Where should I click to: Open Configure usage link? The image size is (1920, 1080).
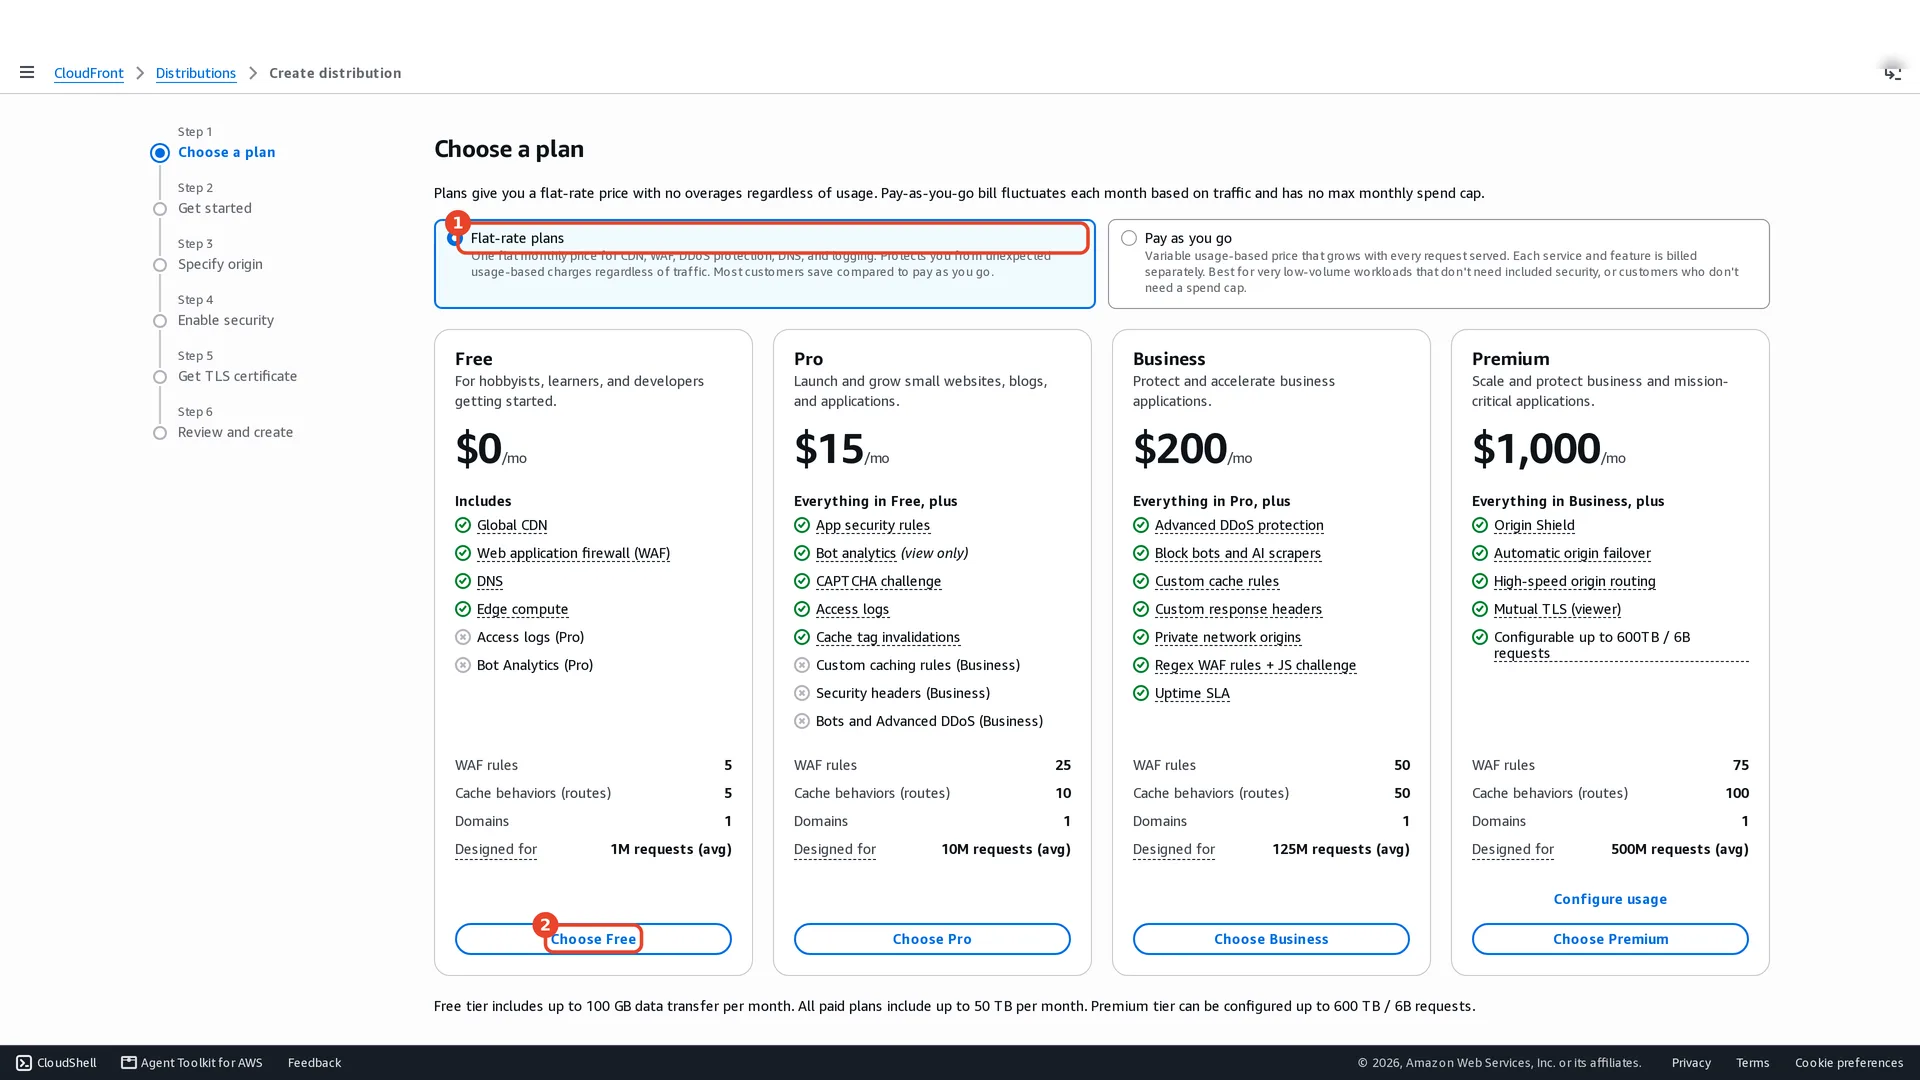pos(1610,899)
